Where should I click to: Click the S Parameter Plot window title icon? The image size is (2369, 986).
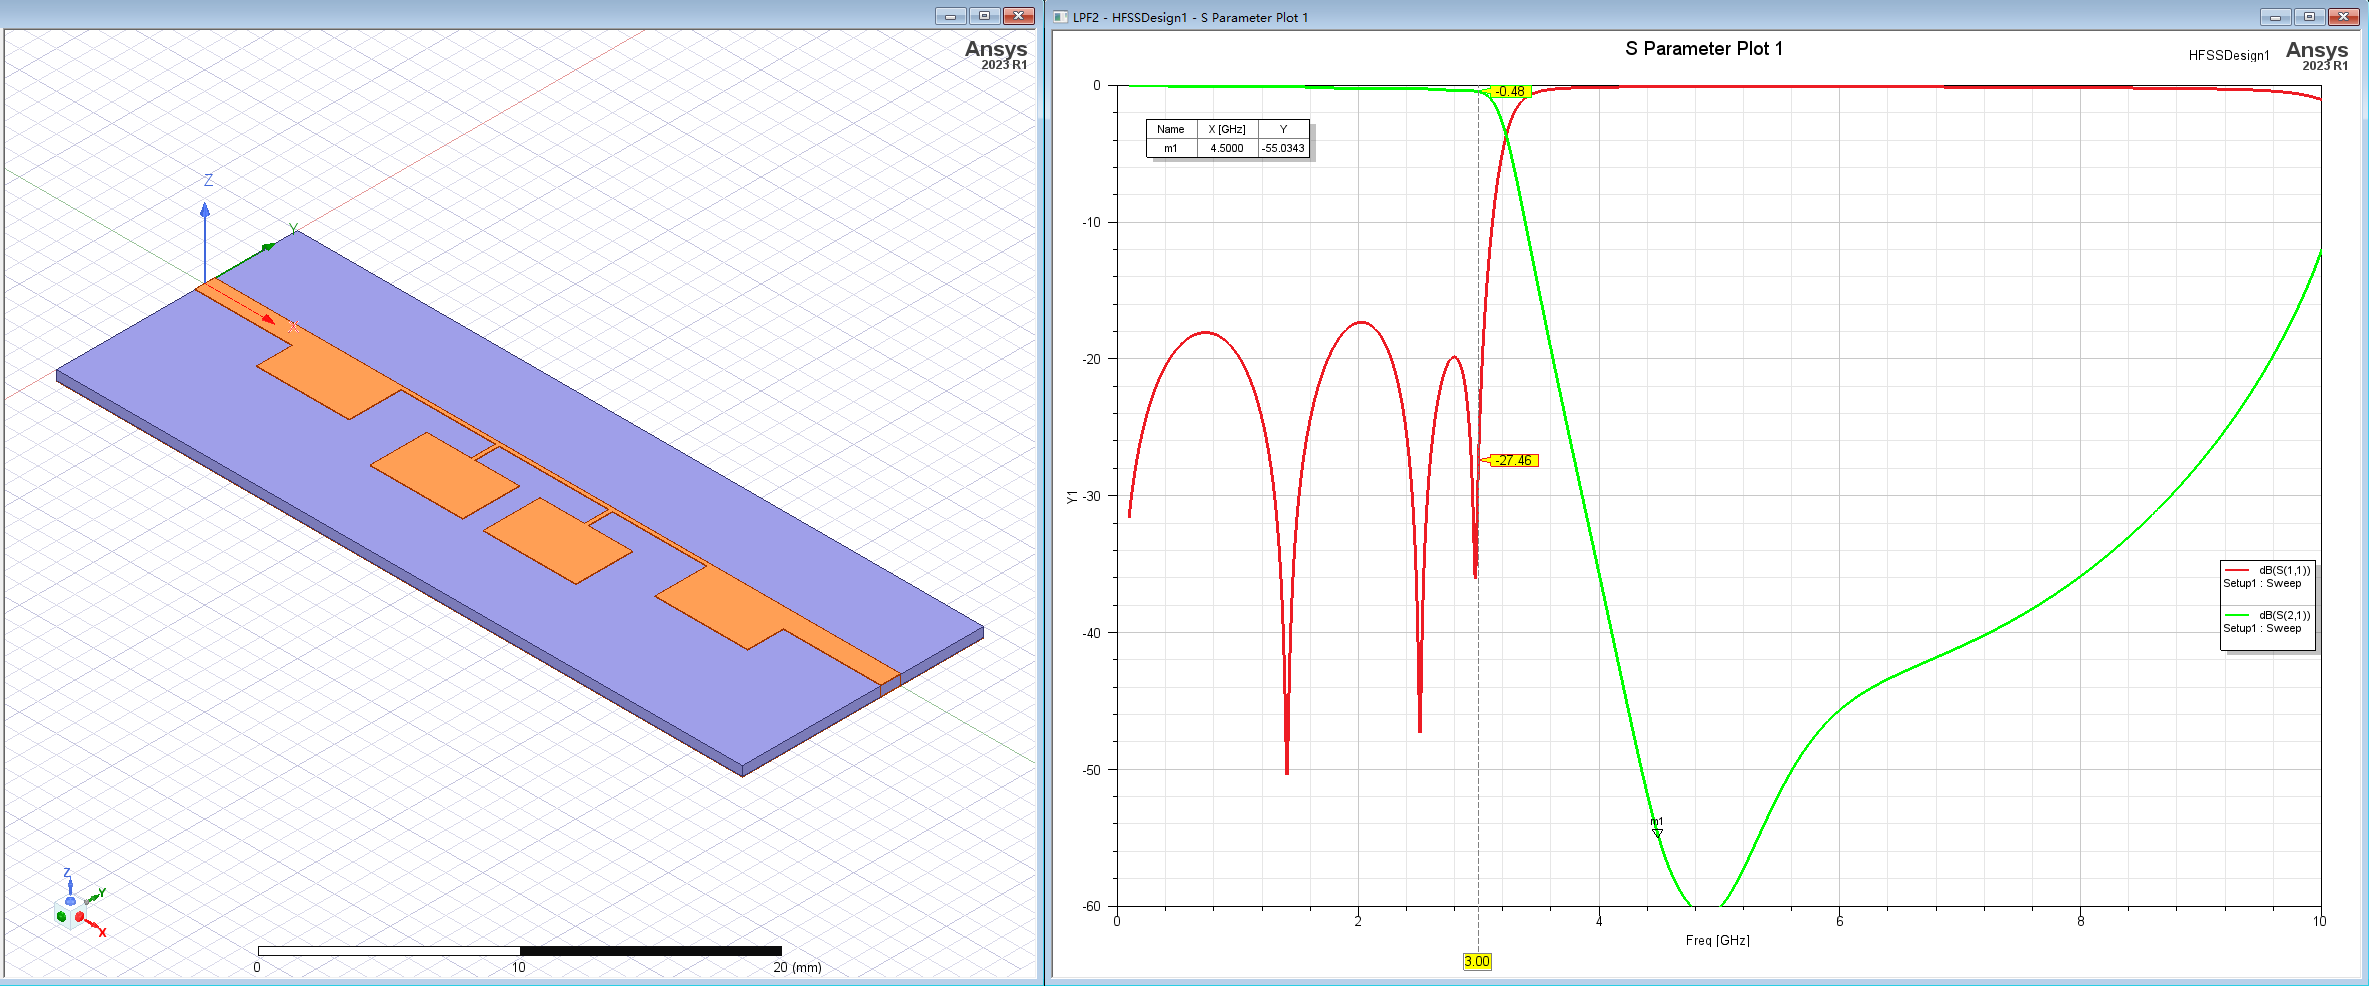1060,17
